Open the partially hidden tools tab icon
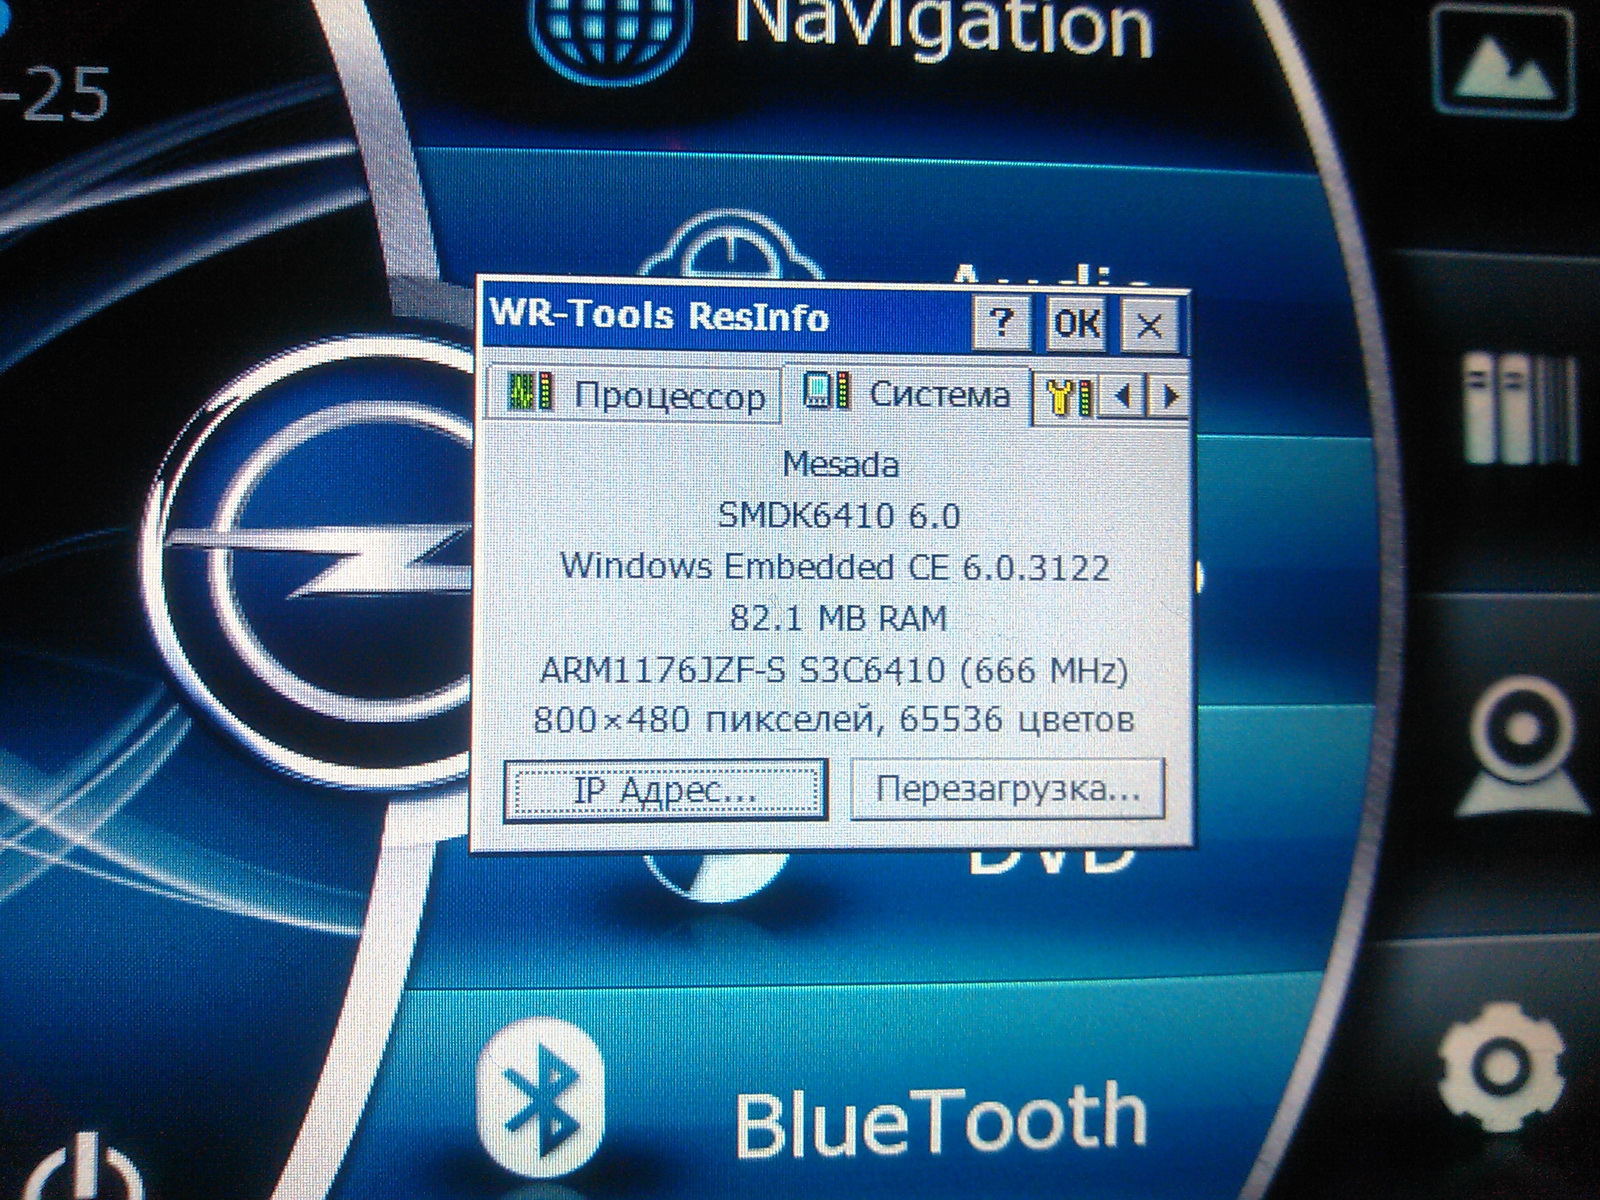The height and width of the screenshot is (1200, 1600). click(1068, 396)
